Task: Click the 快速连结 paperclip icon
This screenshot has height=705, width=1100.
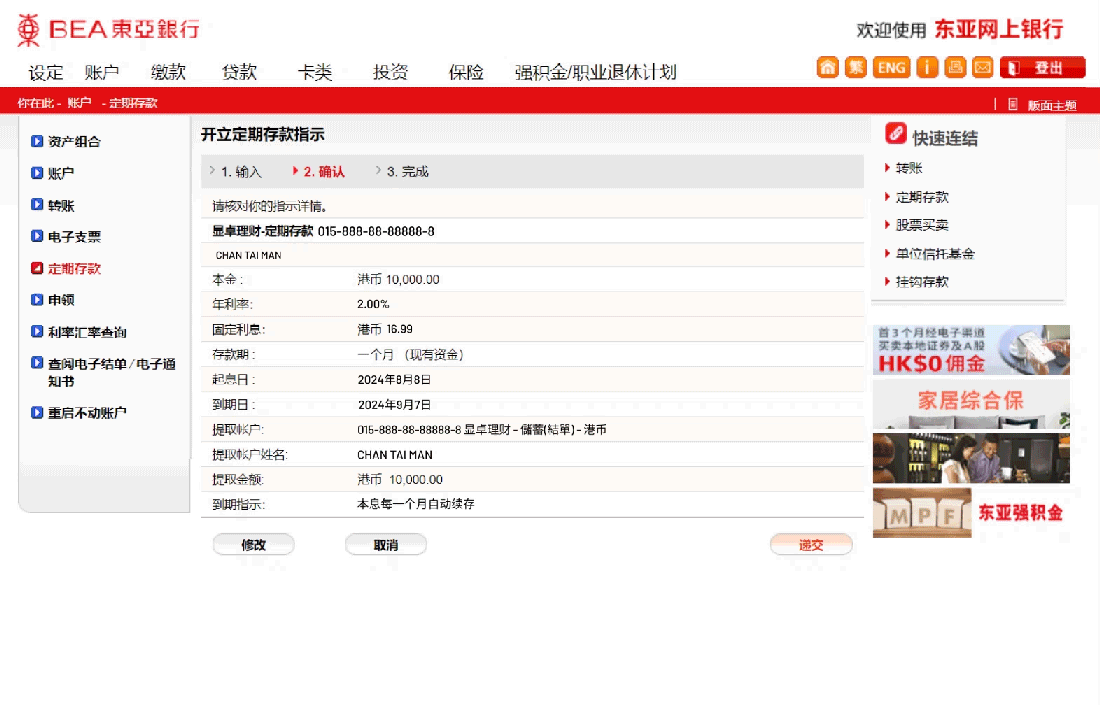Action: click(896, 133)
